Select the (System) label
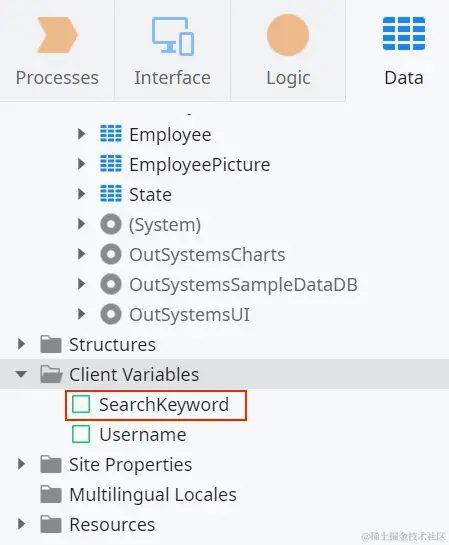Screen dimensions: 449x545 (165, 225)
